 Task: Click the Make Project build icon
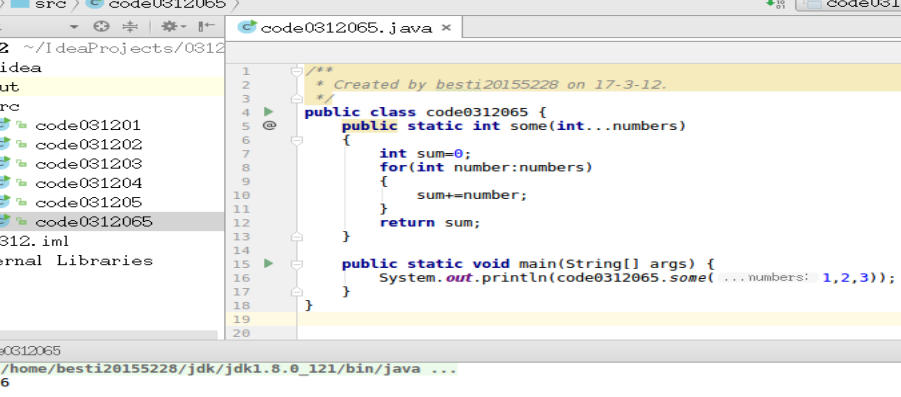776,4
